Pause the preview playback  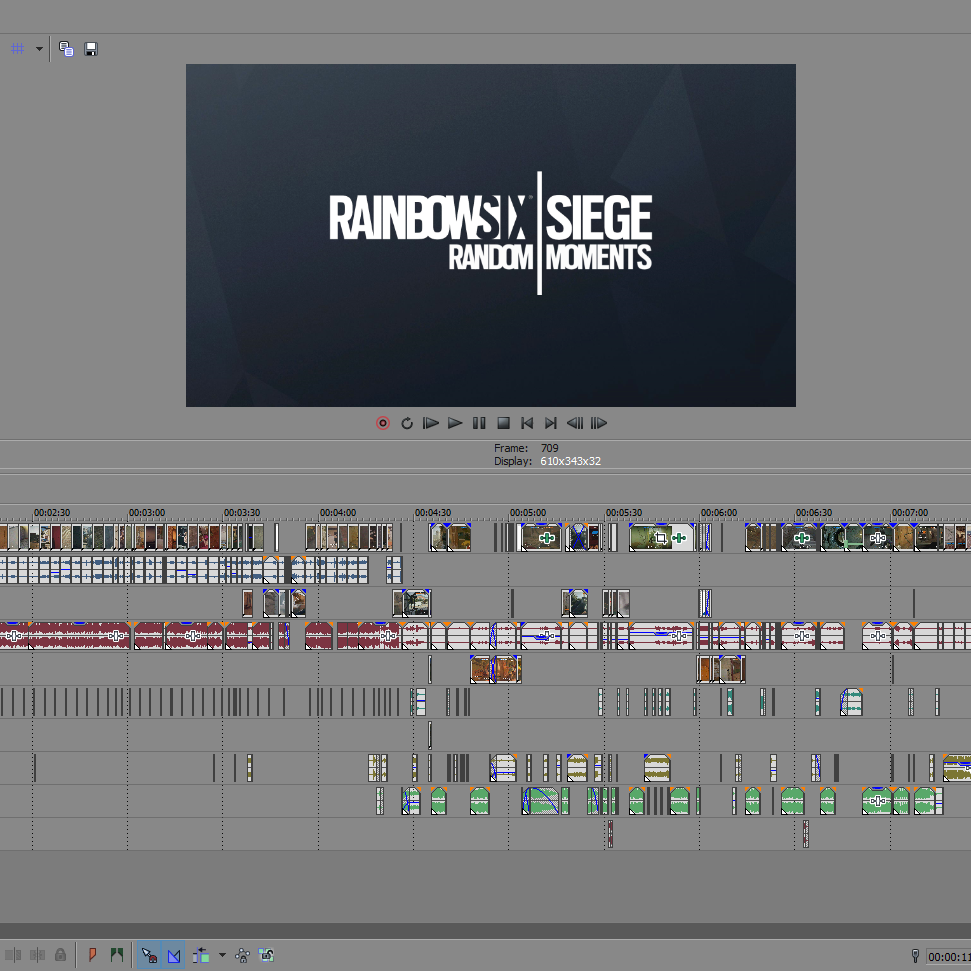click(x=479, y=423)
